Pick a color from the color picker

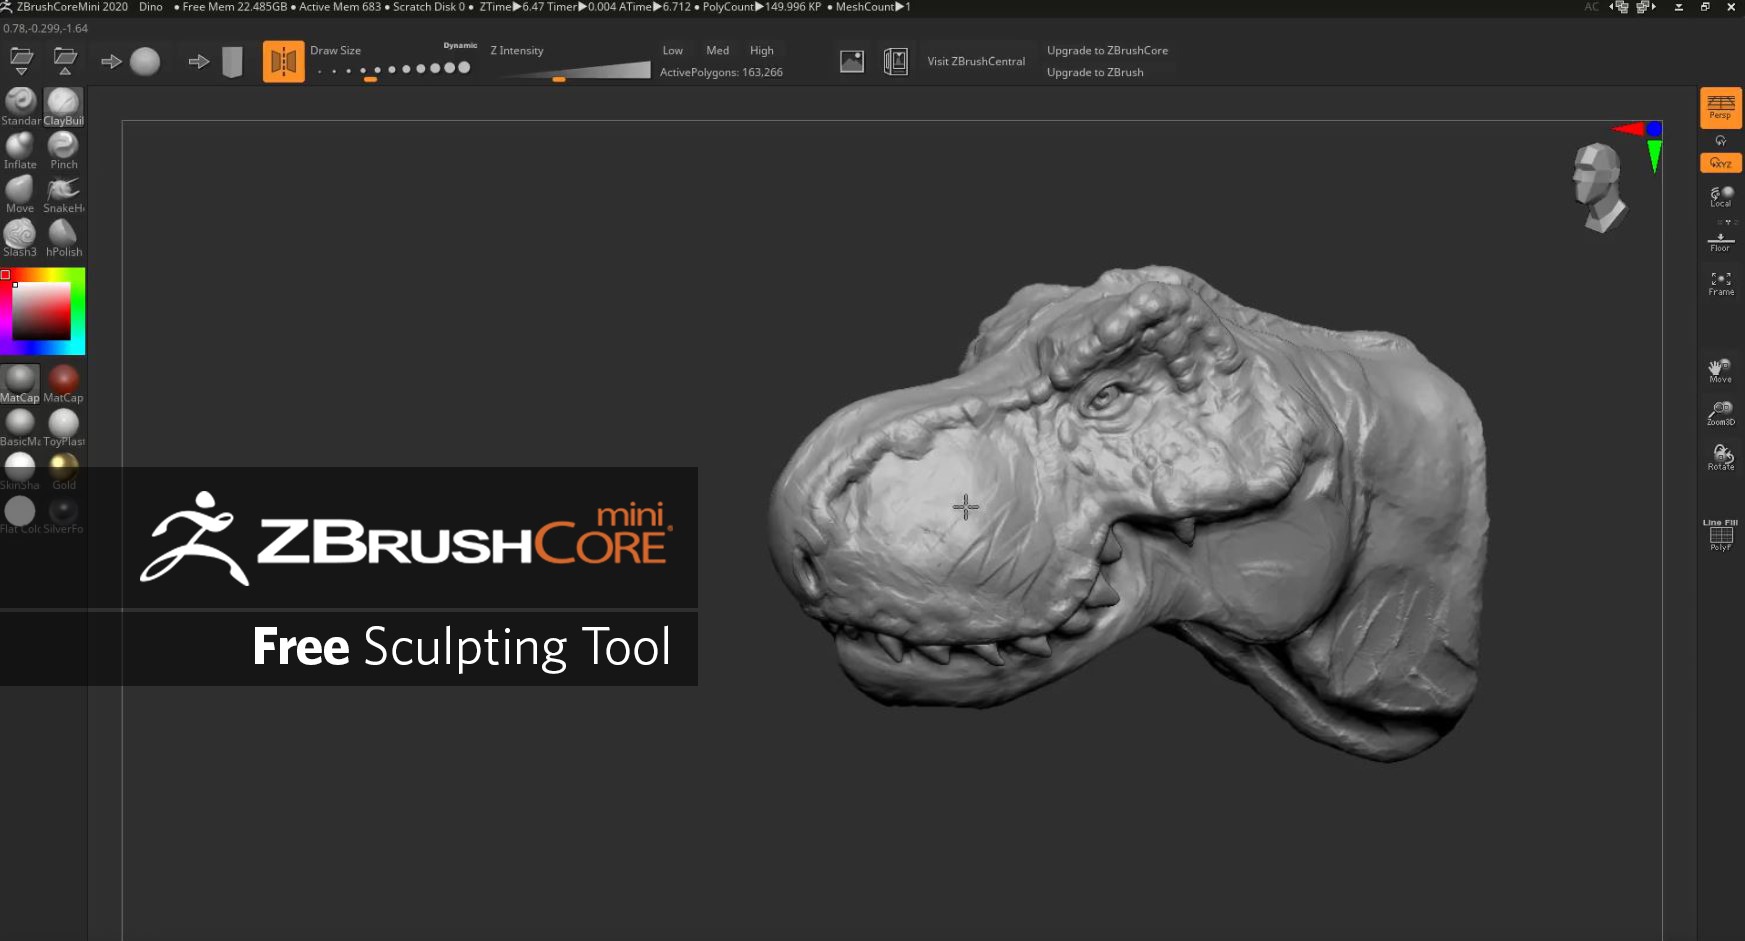tap(43, 310)
